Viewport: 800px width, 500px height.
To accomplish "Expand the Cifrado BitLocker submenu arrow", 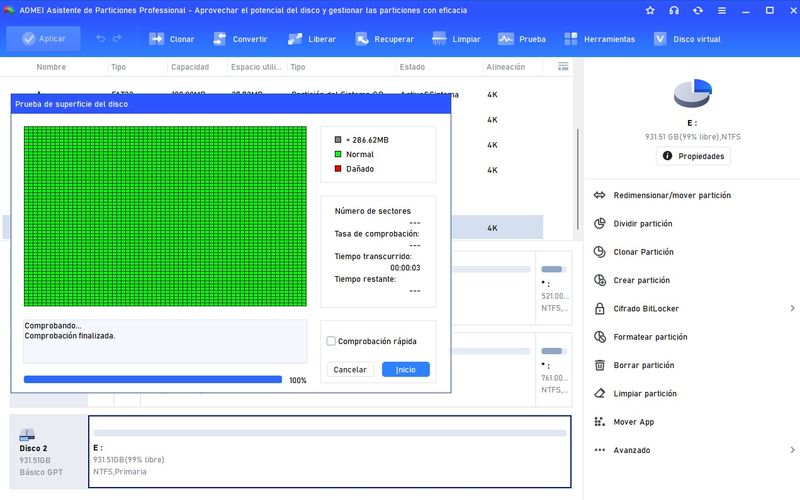I will 792,308.
